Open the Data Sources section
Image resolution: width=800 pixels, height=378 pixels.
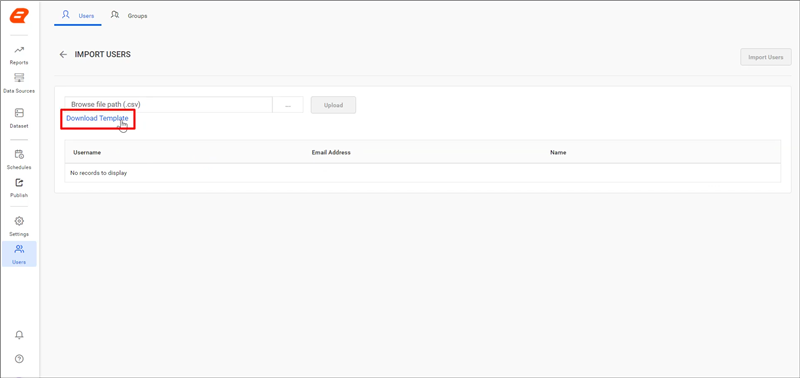coord(19,84)
